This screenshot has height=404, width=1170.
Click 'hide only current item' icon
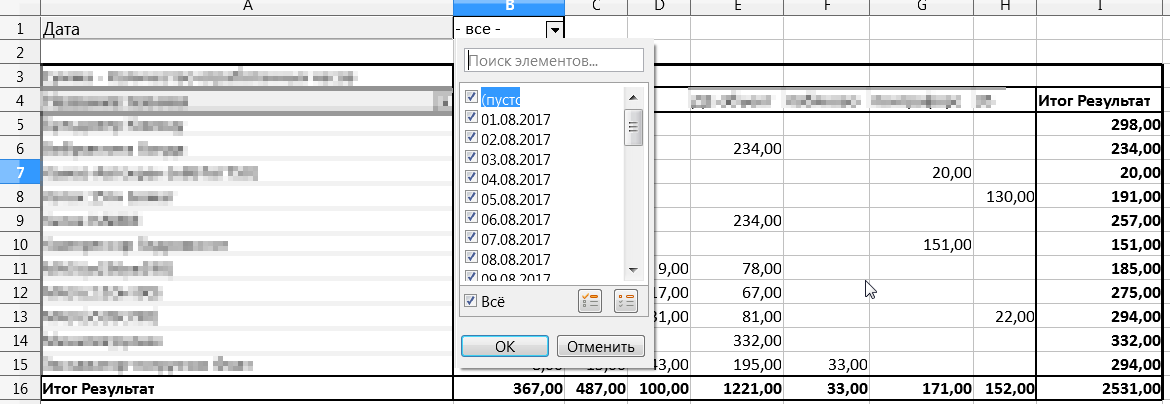click(x=625, y=302)
